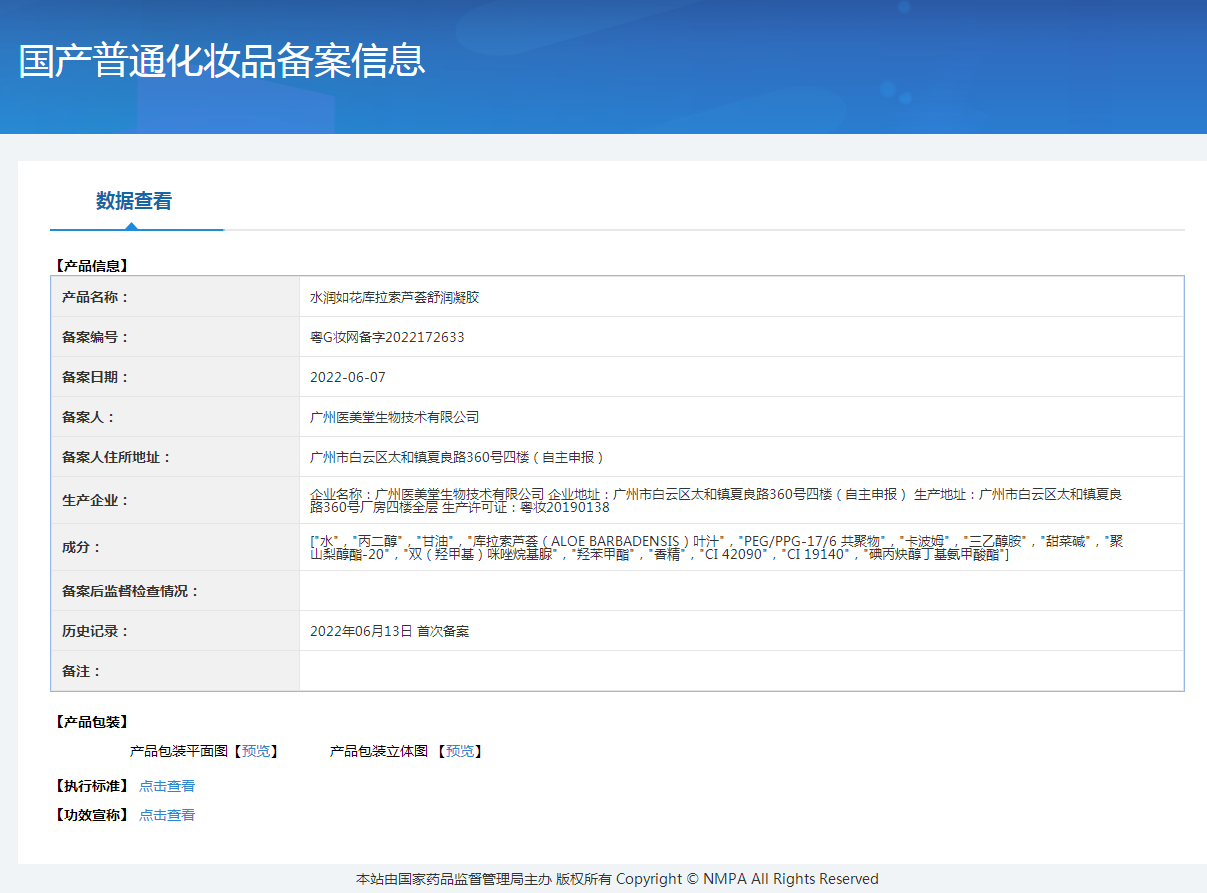The image size is (1207, 893).
Task: Click the 【产品包装】 section heading
Action: click(91, 722)
